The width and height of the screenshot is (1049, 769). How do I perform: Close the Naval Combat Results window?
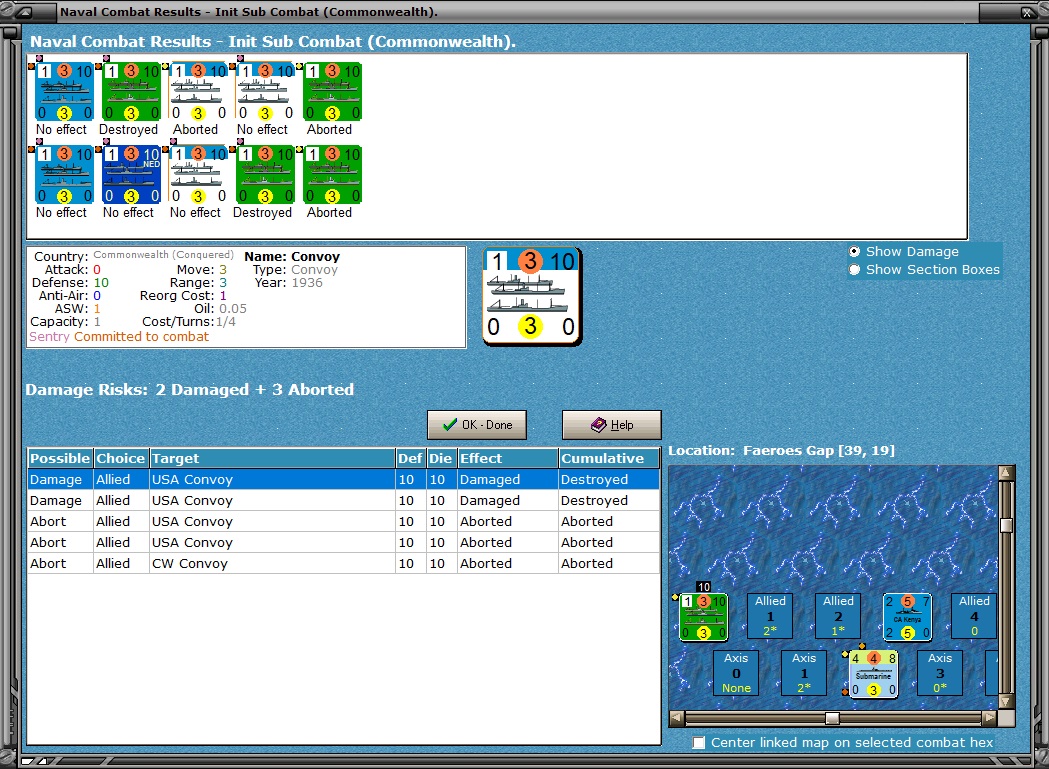(x=1027, y=12)
